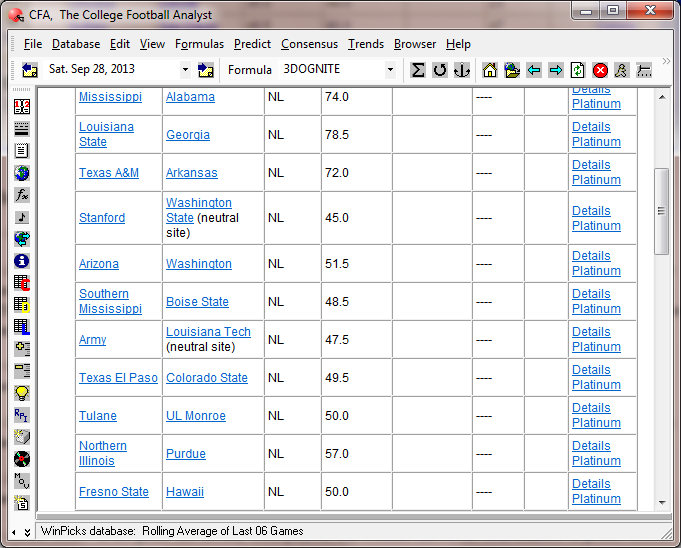Click the MOV sidebar icon
This screenshot has height=548, width=681.
point(22,481)
